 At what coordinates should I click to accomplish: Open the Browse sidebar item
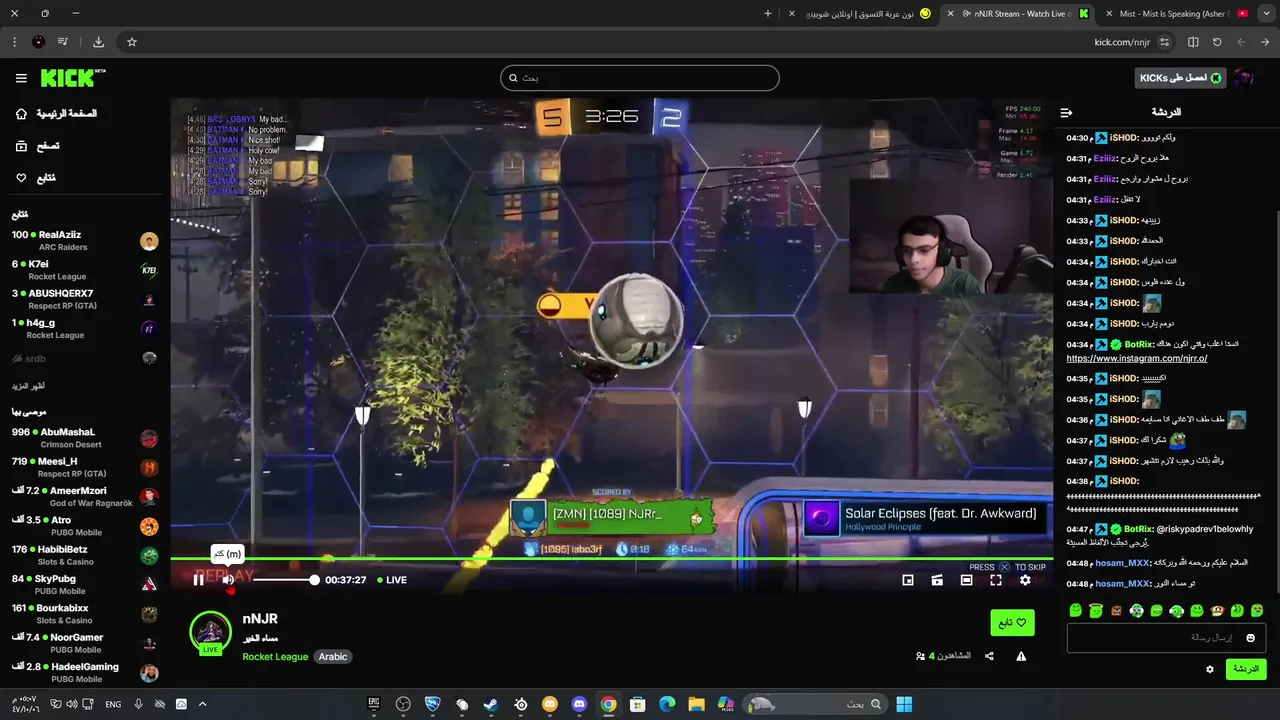38,146
